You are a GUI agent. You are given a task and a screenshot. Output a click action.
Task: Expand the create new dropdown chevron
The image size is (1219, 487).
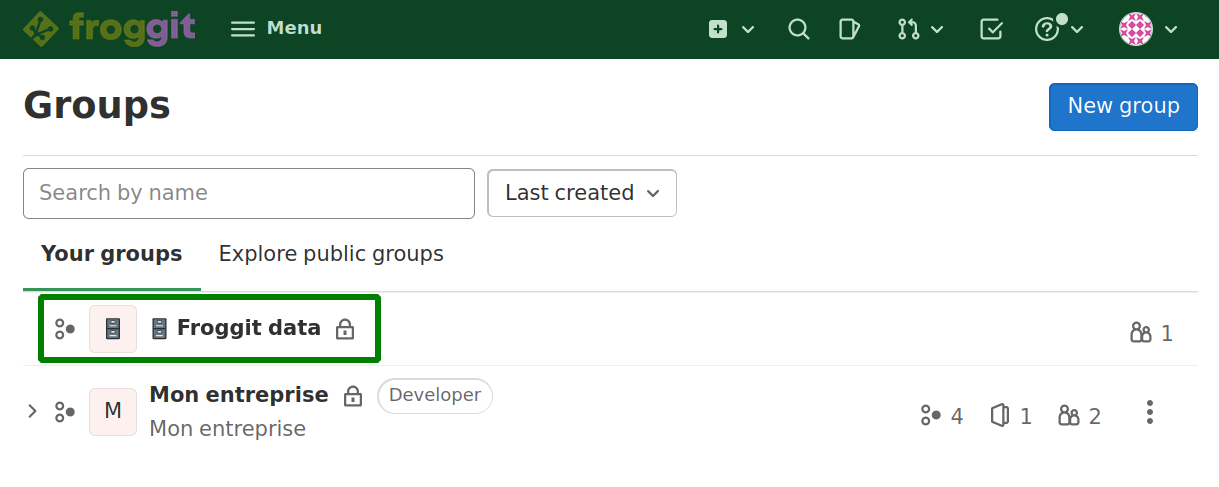tap(748, 30)
